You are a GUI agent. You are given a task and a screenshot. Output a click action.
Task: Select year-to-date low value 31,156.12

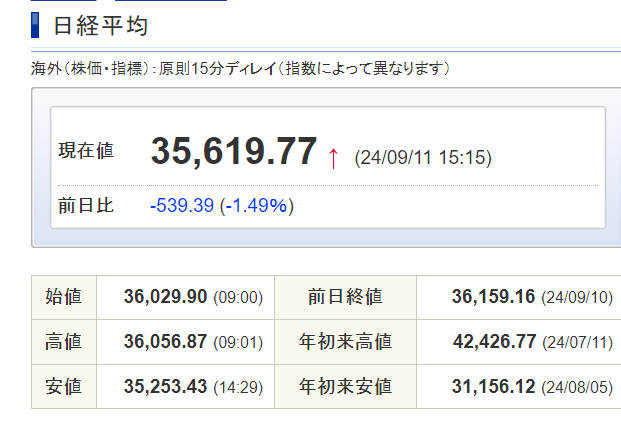click(x=494, y=386)
